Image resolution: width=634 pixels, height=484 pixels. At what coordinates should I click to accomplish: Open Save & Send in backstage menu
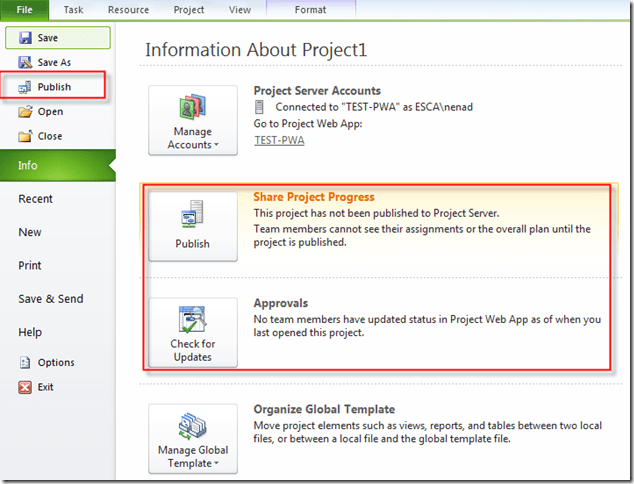[51, 299]
